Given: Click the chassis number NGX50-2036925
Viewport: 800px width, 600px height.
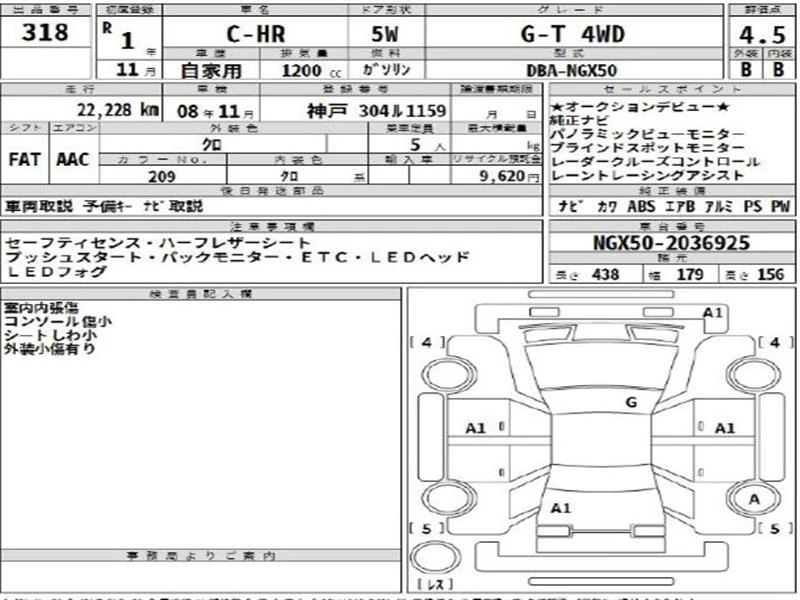Looking at the screenshot, I should coord(671,243).
